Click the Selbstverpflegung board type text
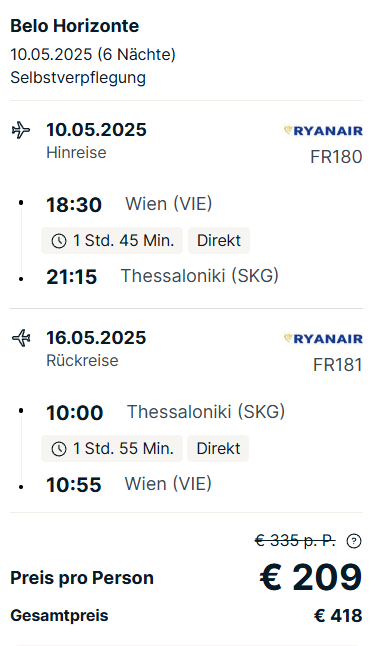 point(78,78)
